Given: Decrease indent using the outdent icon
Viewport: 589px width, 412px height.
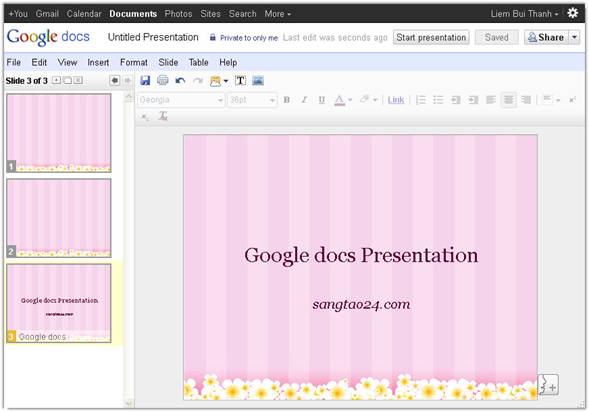Looking at the screenshot, I should [x=456, y=100].
